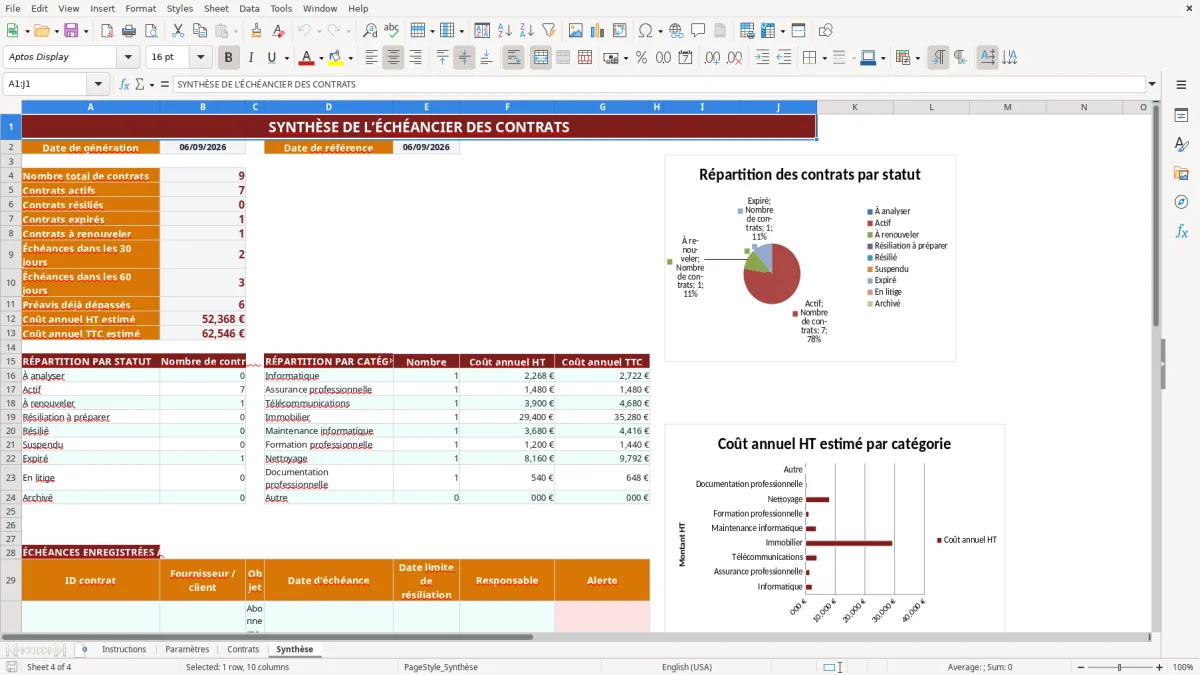This screenshot has width=1200, height=675.
Task: Insert Comment speech bubble icon
Action: [x=698, y=31]
